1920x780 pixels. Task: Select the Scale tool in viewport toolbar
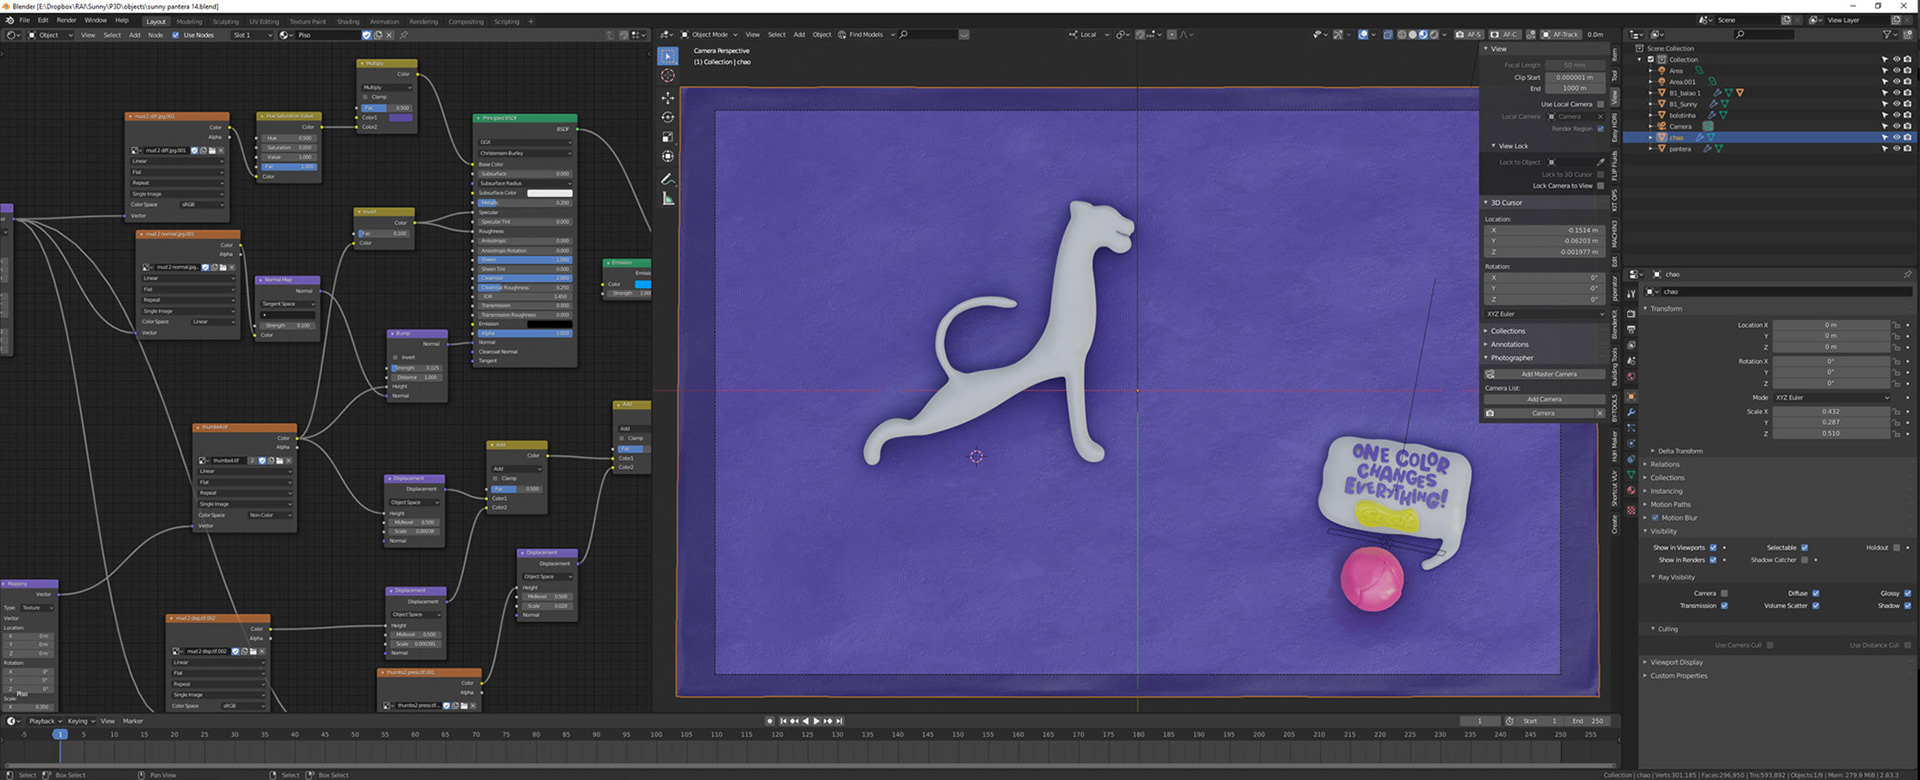tap(667, 137)
